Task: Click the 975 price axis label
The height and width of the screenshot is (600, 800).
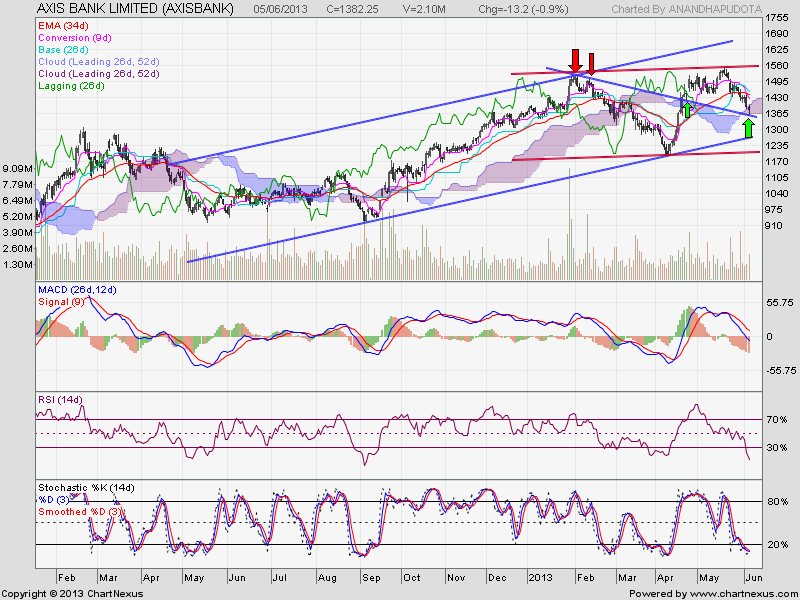Action: coord(774,210)
